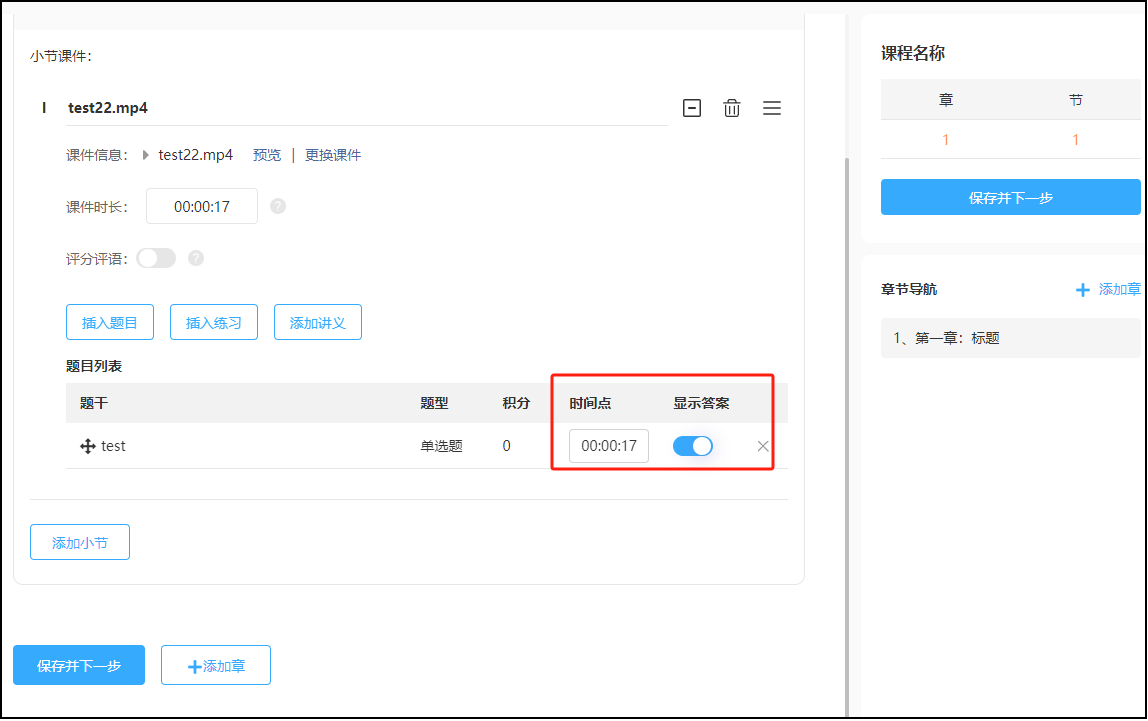Click the 添加章 link in chapter navigation
1148x721 pixels.
1119,290
